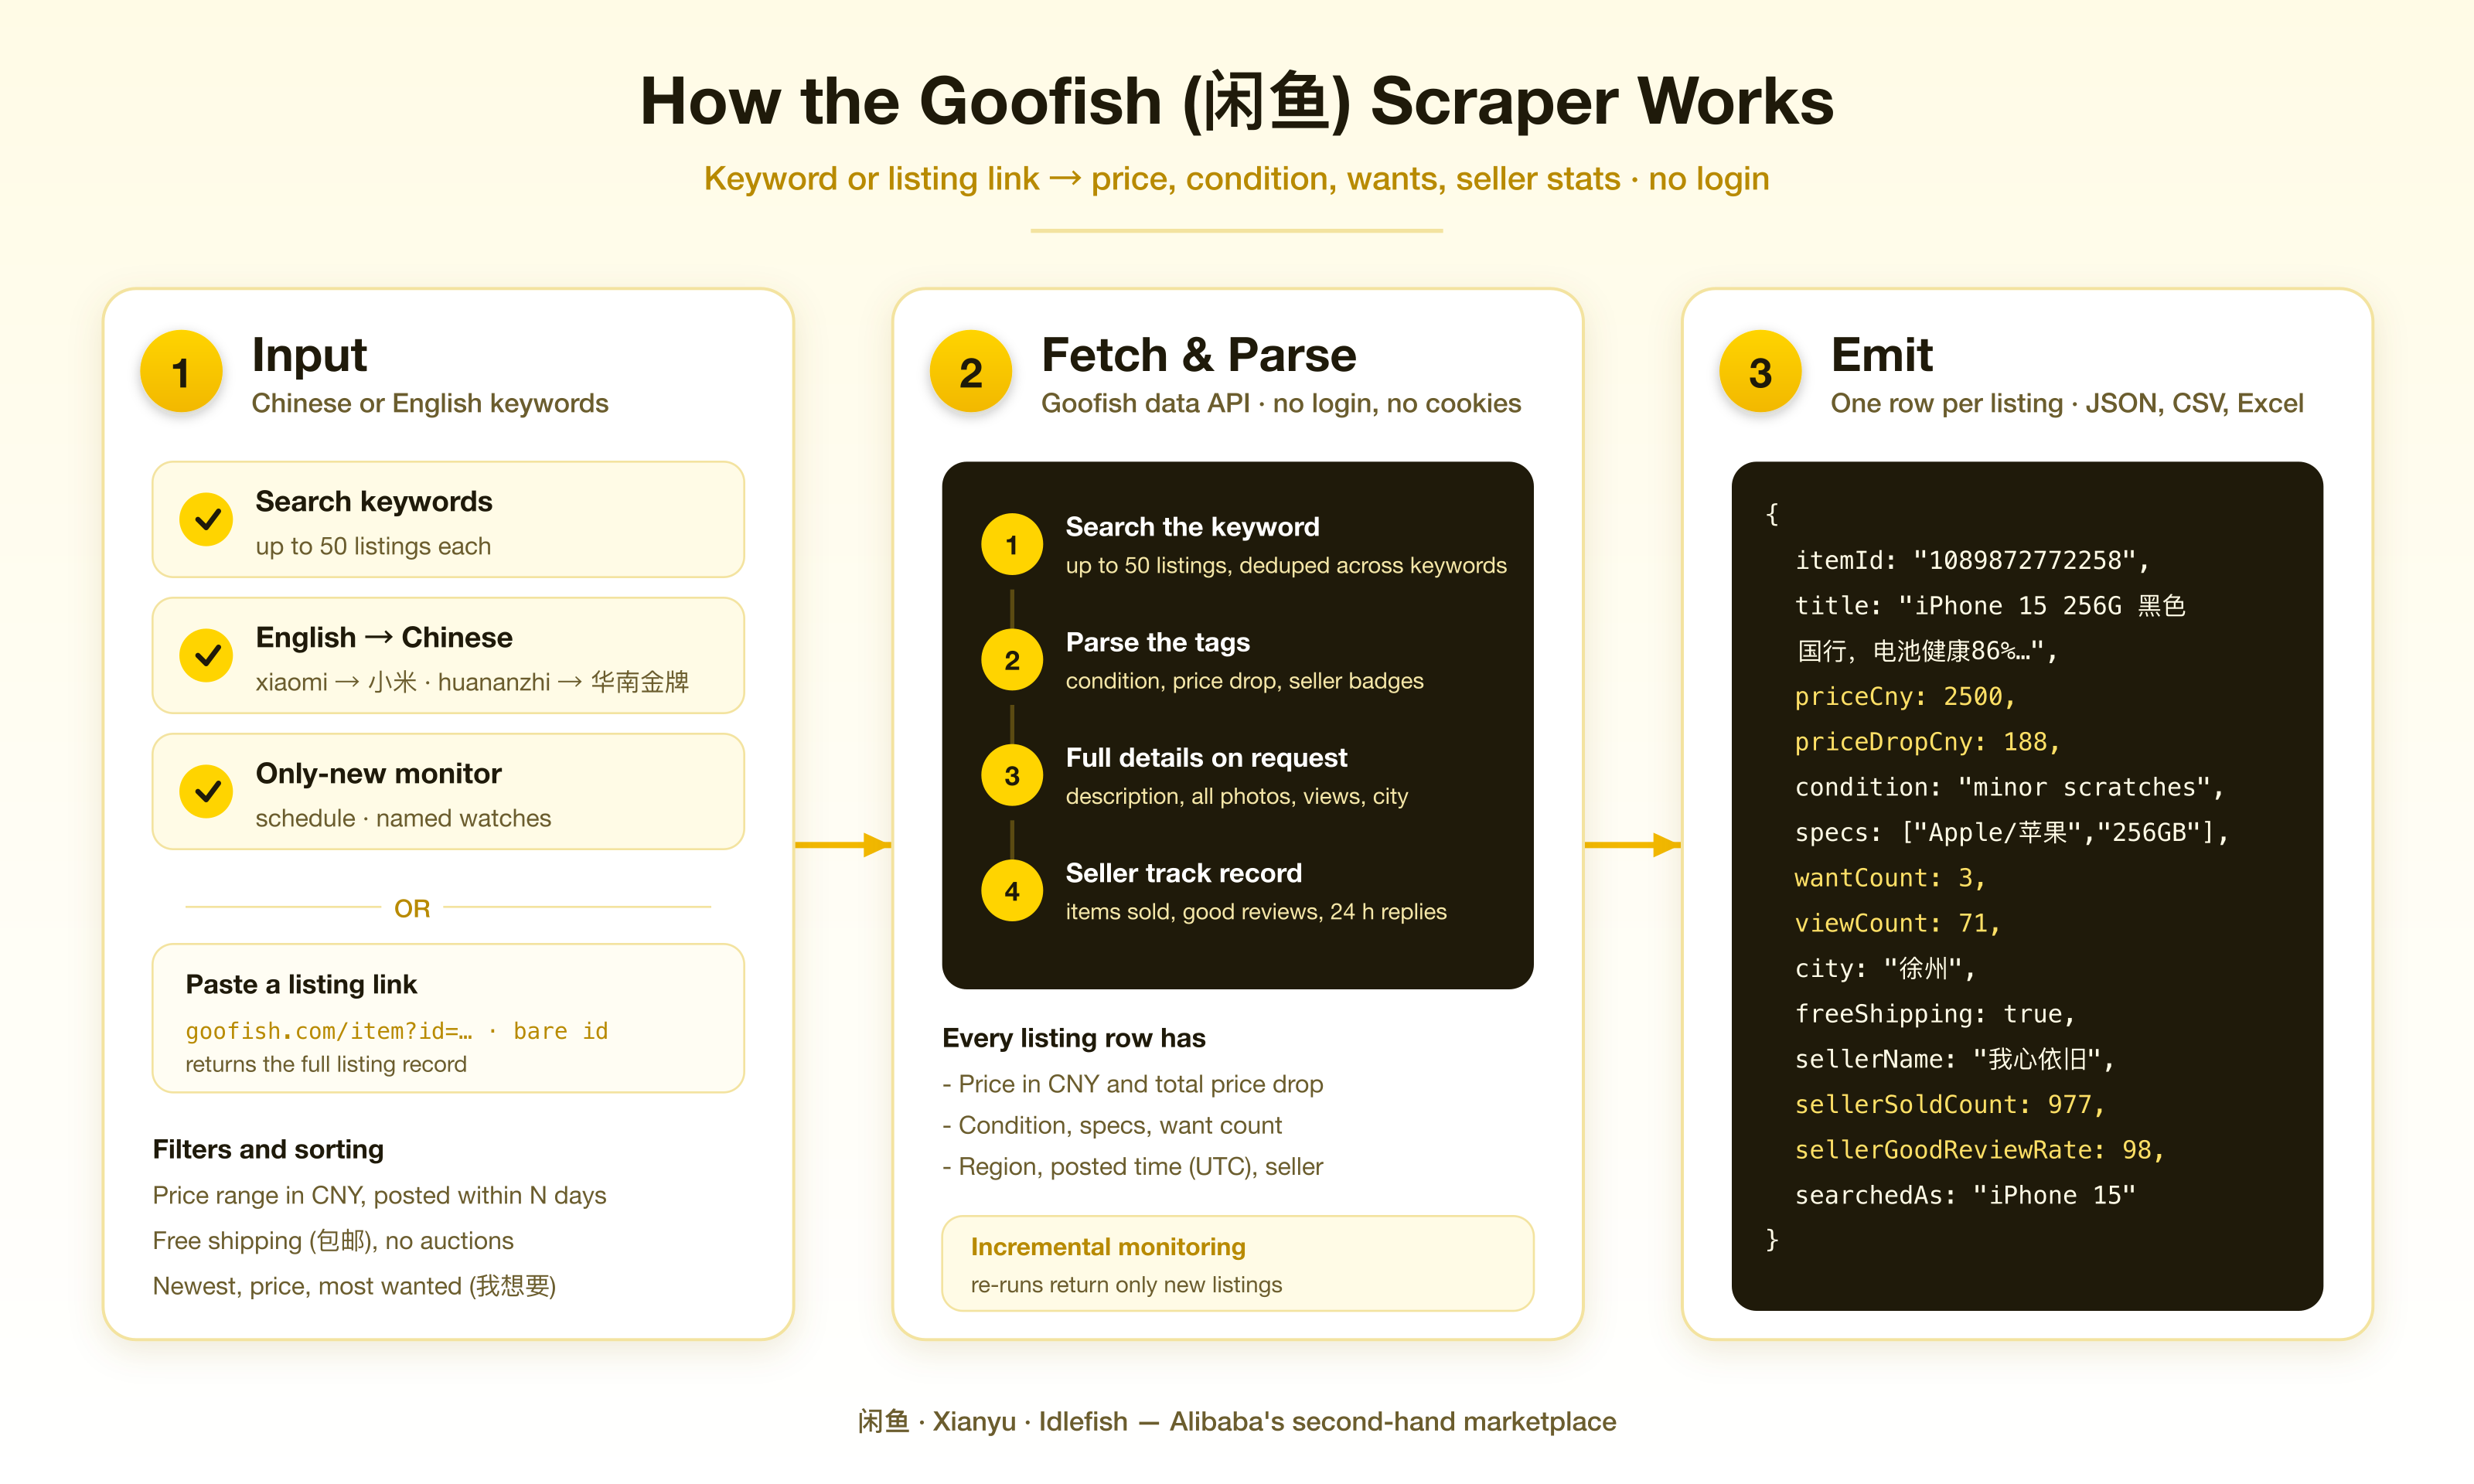The width and height of the screenshot is (2474, 1484).
Task: Click the wantCount: 3 code line
Action: coord(1889,877)
